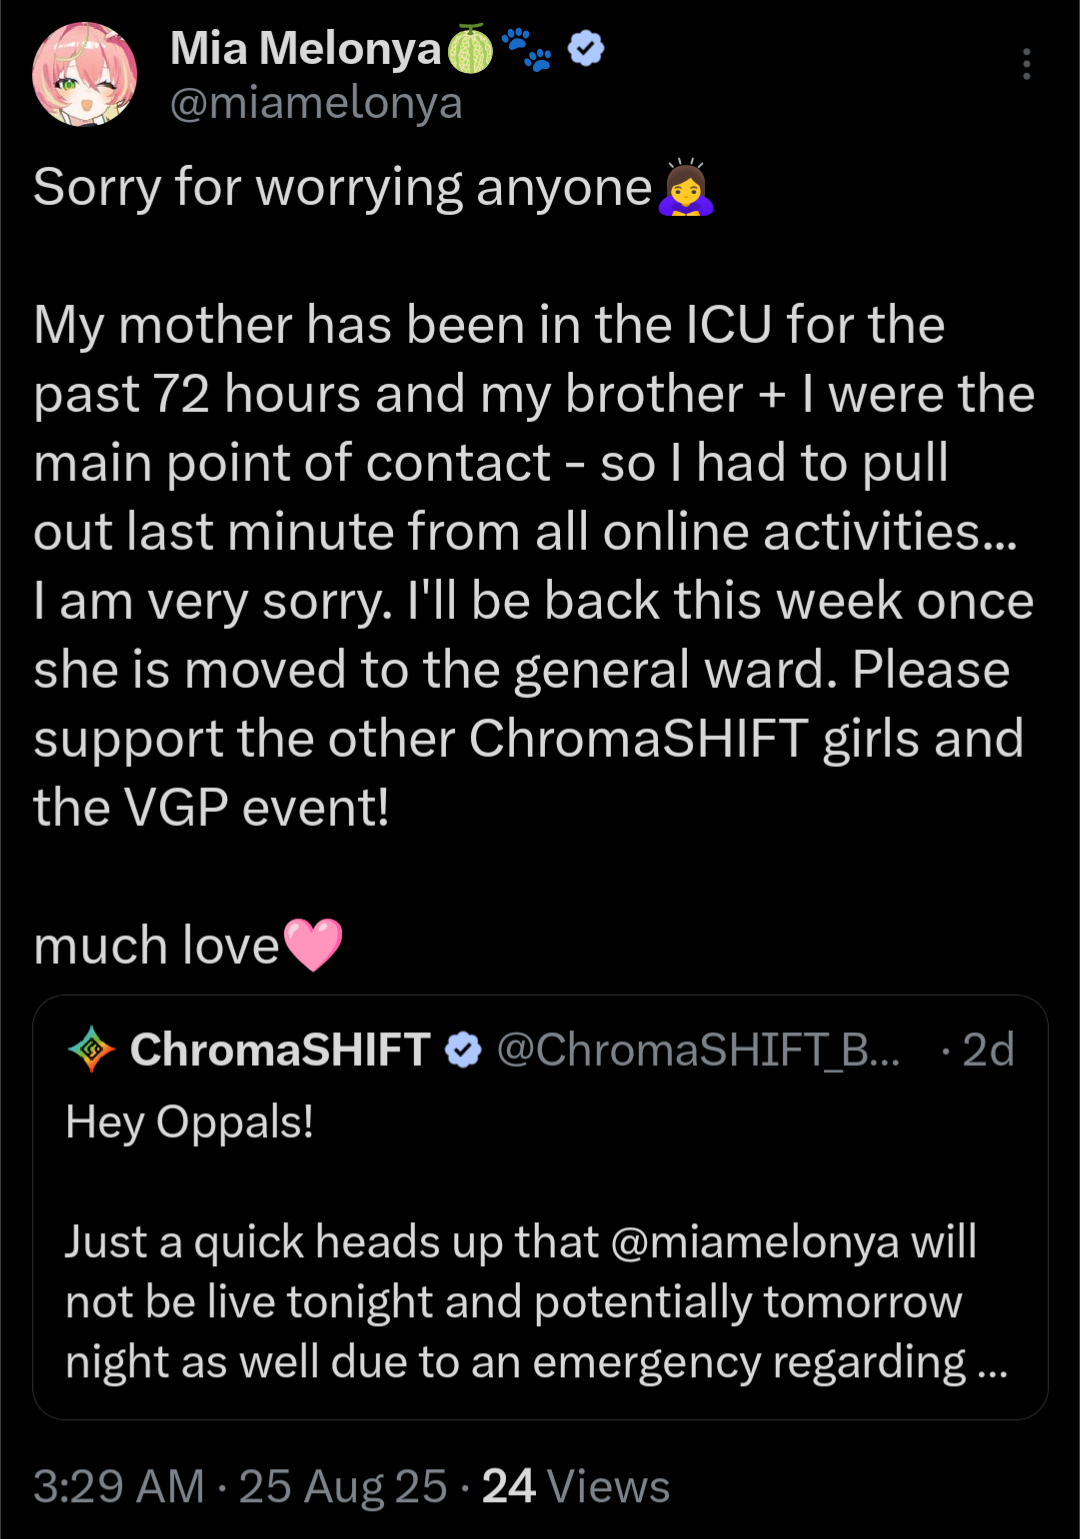This screenshot has height=1539, width=1080.
Task: Expand truncated quoted post via trailing ellipsis
Action: [x=992, y=1364]
